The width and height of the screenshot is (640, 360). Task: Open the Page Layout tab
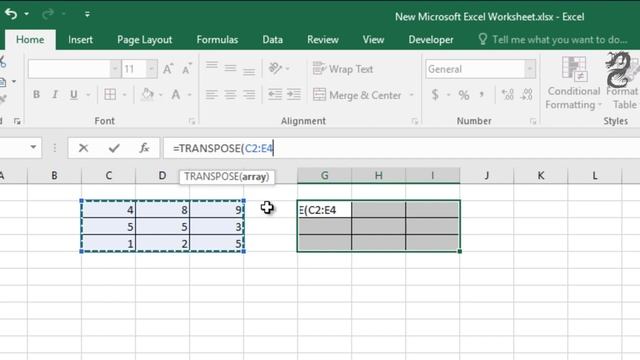[144, 40]
